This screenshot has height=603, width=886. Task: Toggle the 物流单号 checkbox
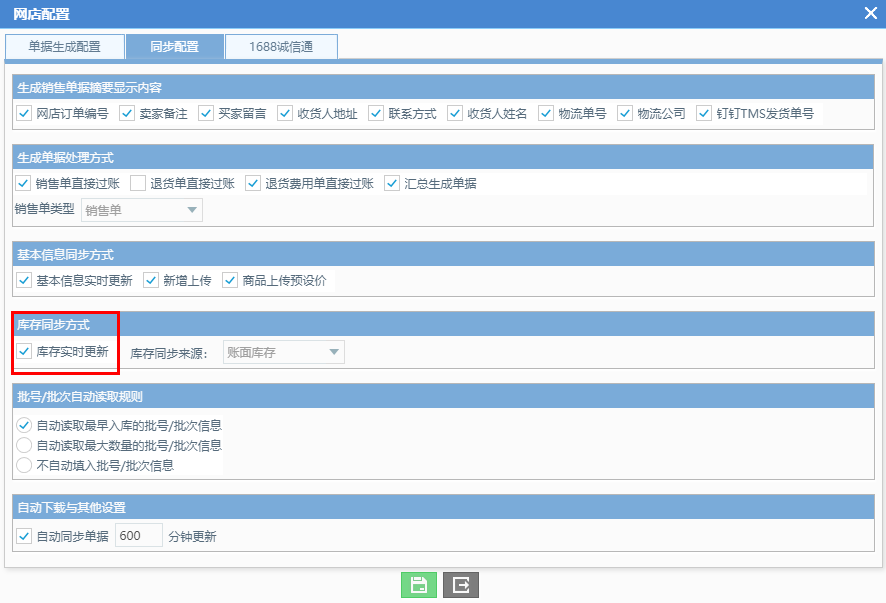click(546, 114)
